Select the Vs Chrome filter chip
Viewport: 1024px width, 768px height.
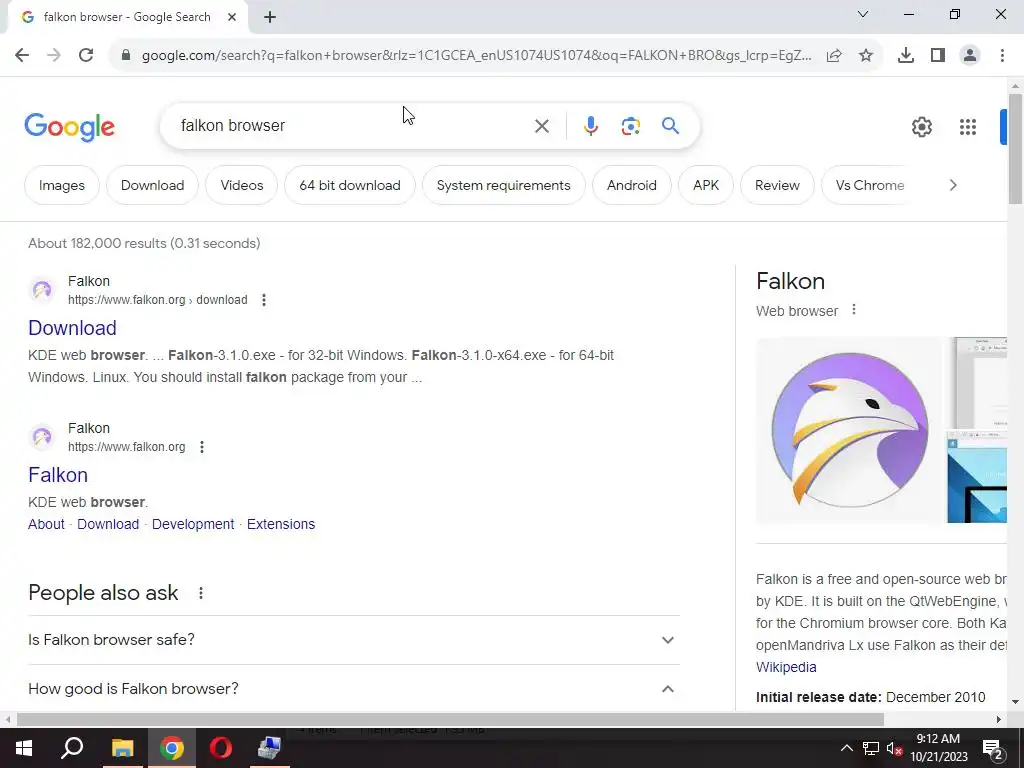869,185
